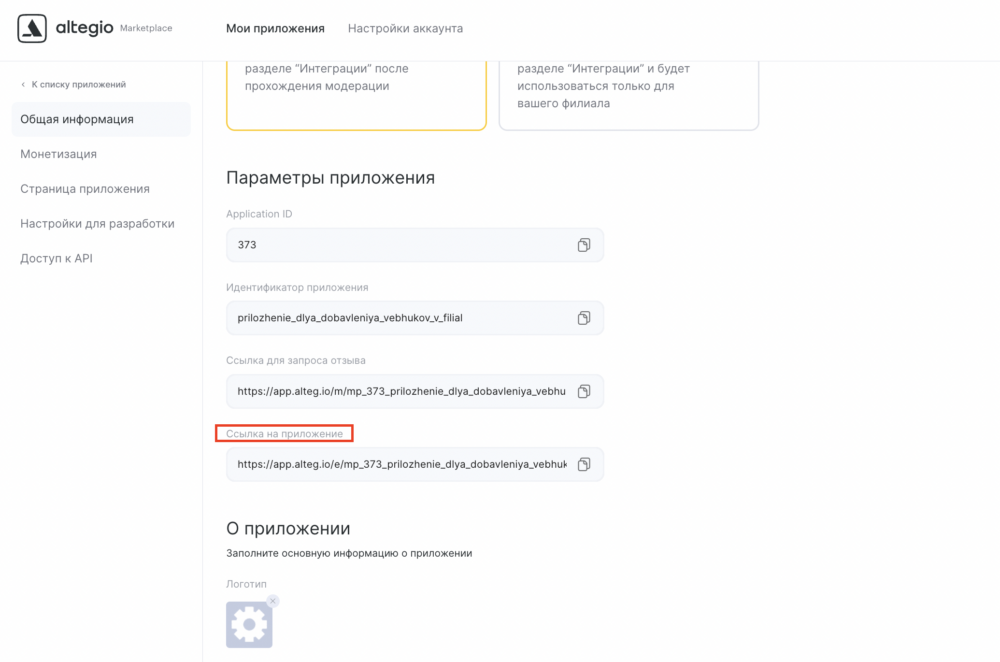Remove the logo with the x icon

(273, 601)
